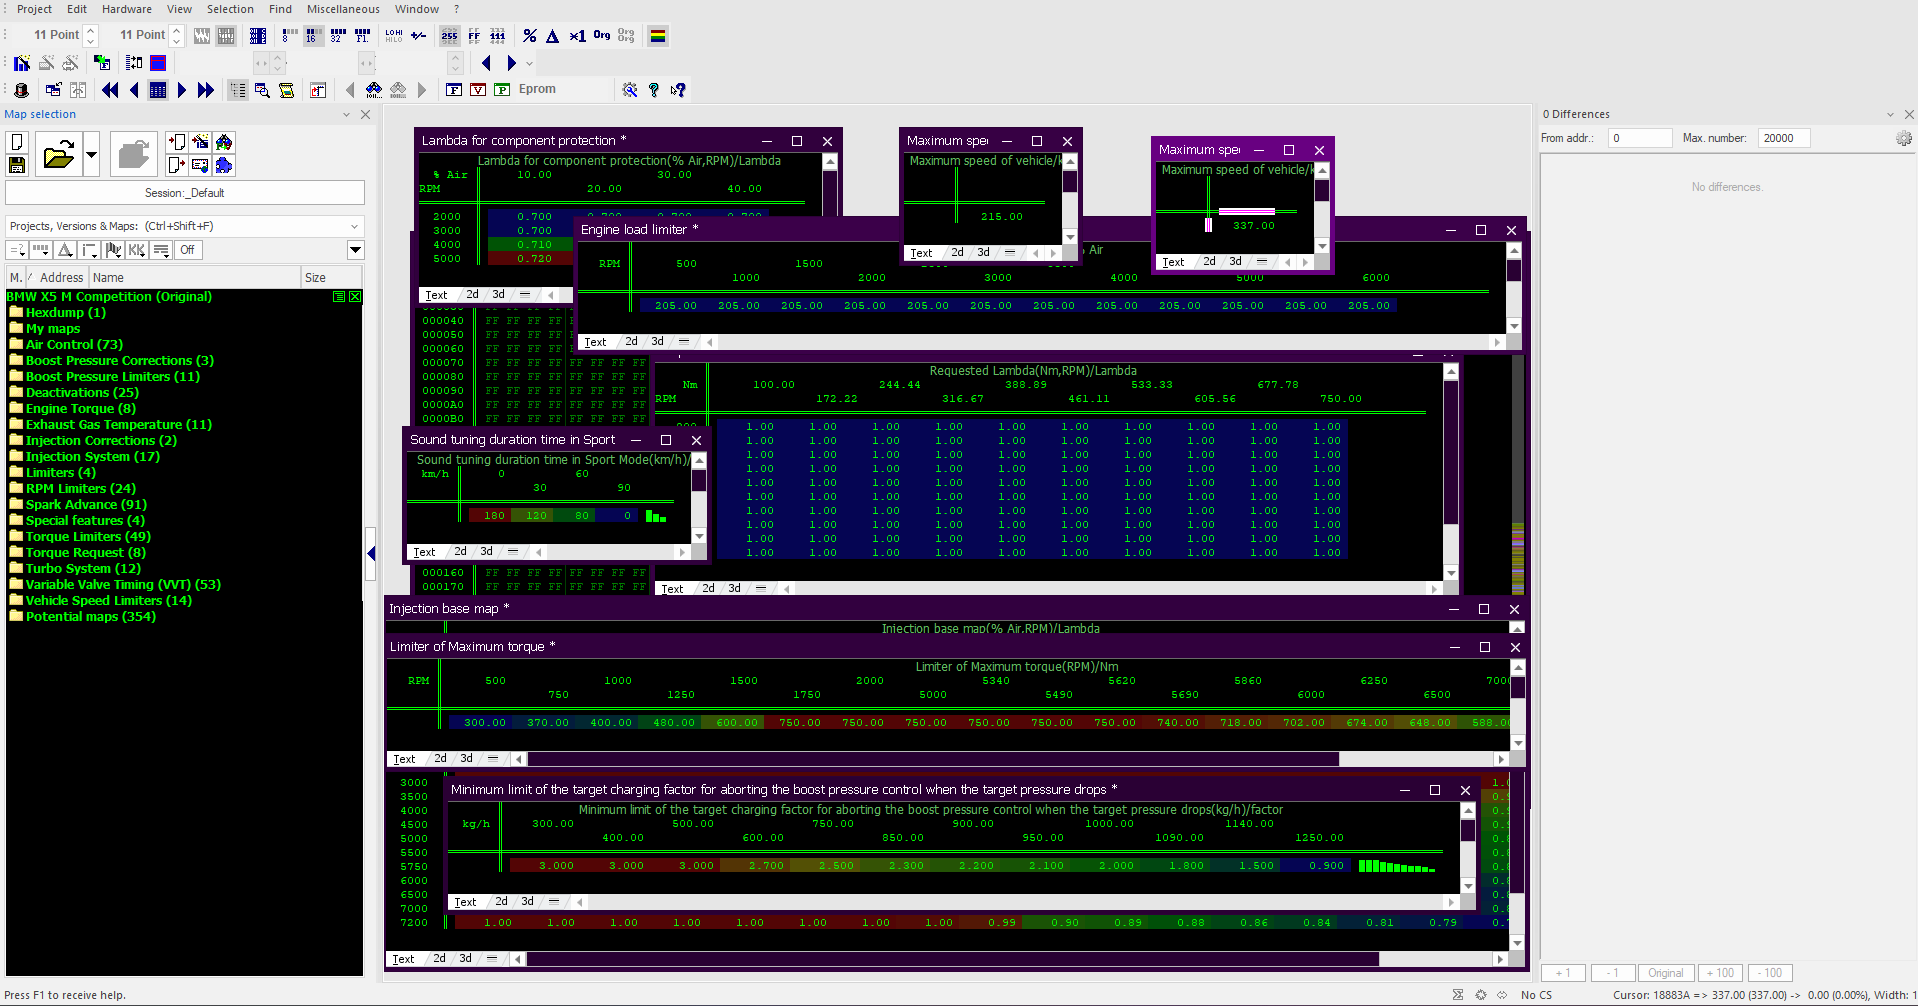The width and height of the screenshot is (1918, 1006).
Task: Switch Engine load limiter window to 2d tab
Action: (631, 342)
